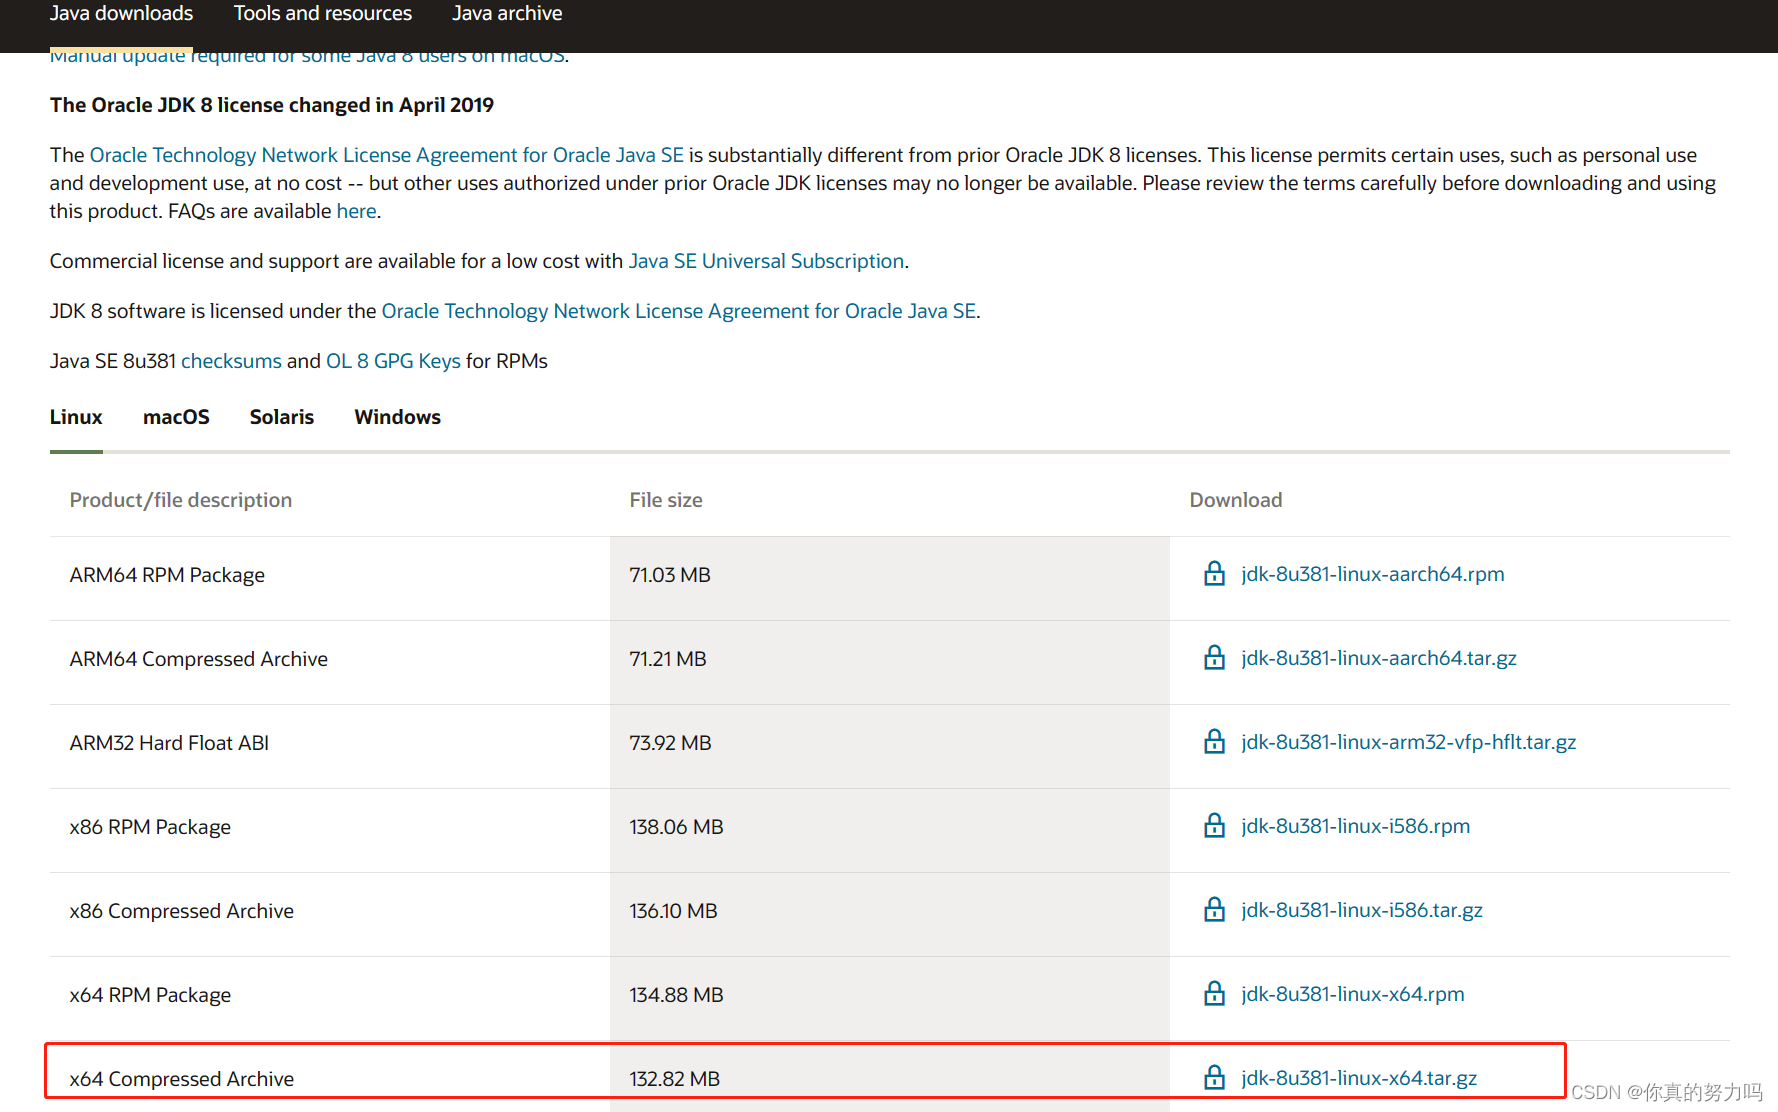Download jdk-8u381-linux-i586.tar.gz
Image resolution: width=1778 pixels, height=1112 pixels.
[1362, 910]
